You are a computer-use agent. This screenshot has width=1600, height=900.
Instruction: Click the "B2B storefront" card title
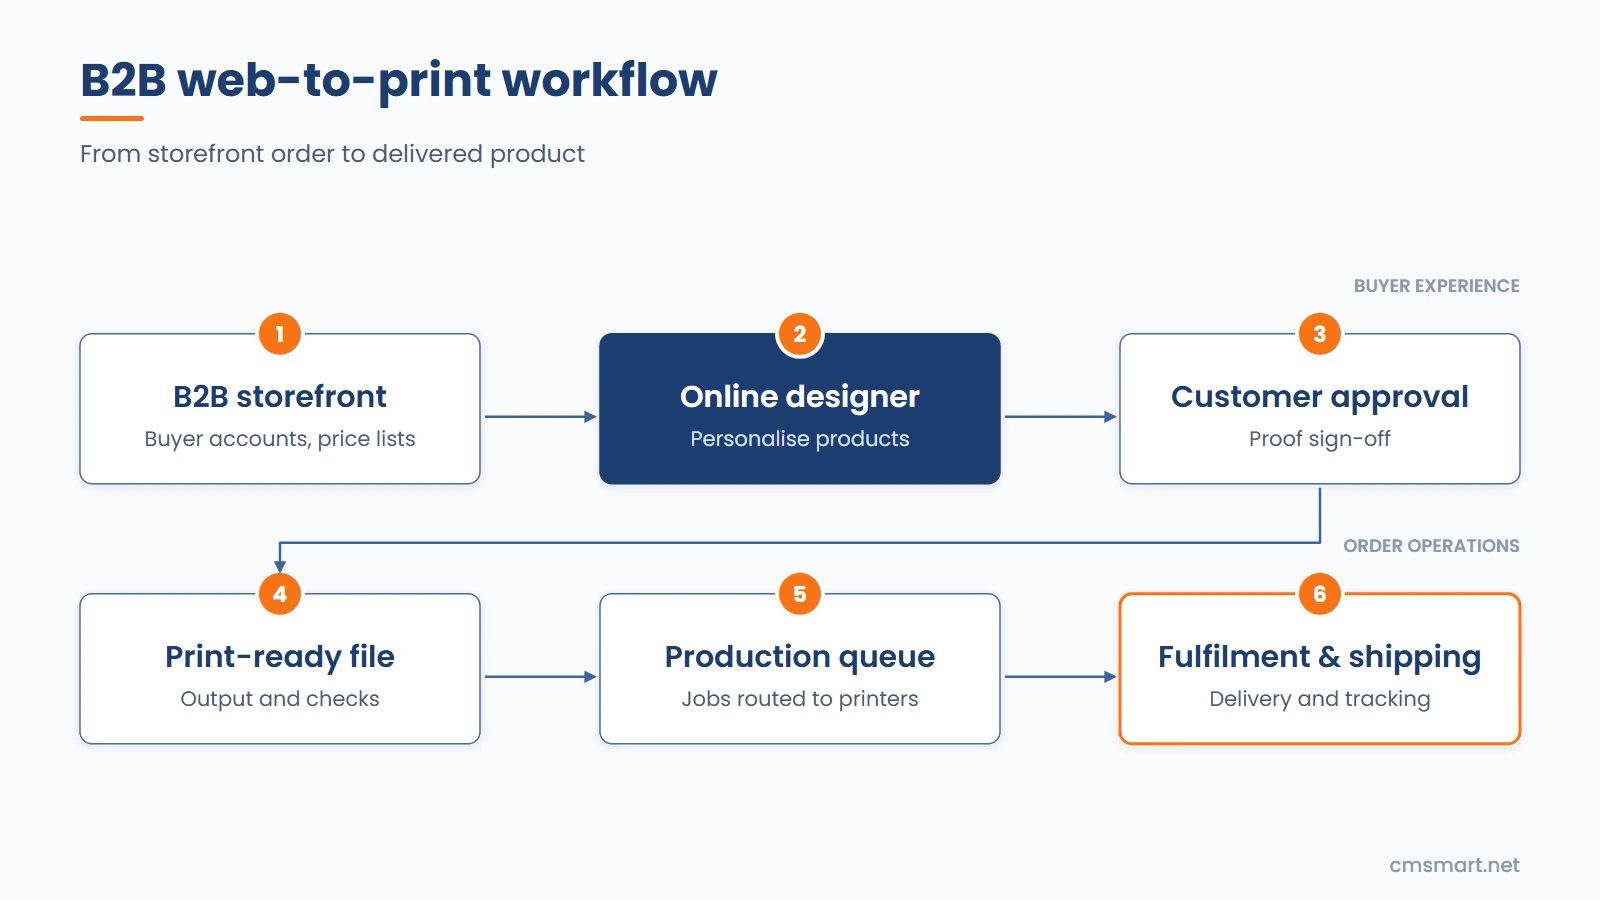tap(280, 397)
